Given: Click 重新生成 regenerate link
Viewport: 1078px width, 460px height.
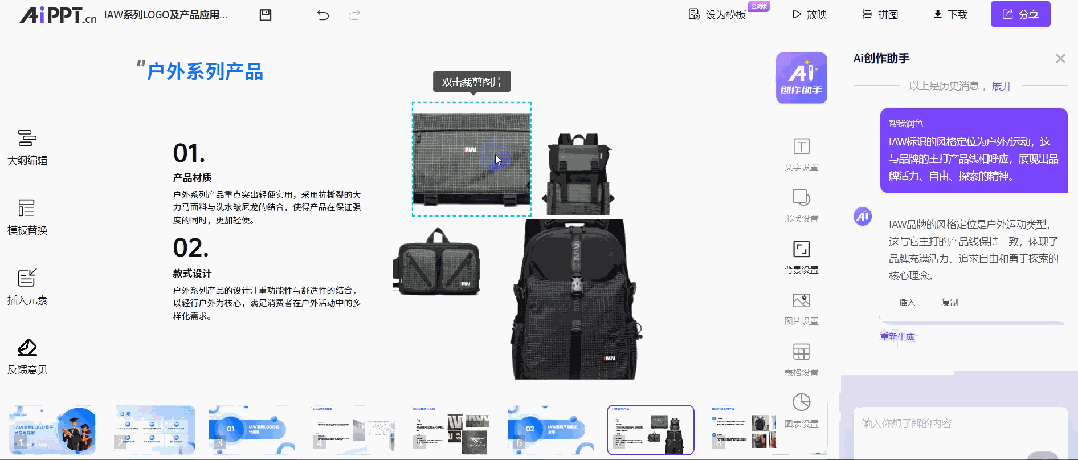Looking at the screenshot, I should click(898, 336).
